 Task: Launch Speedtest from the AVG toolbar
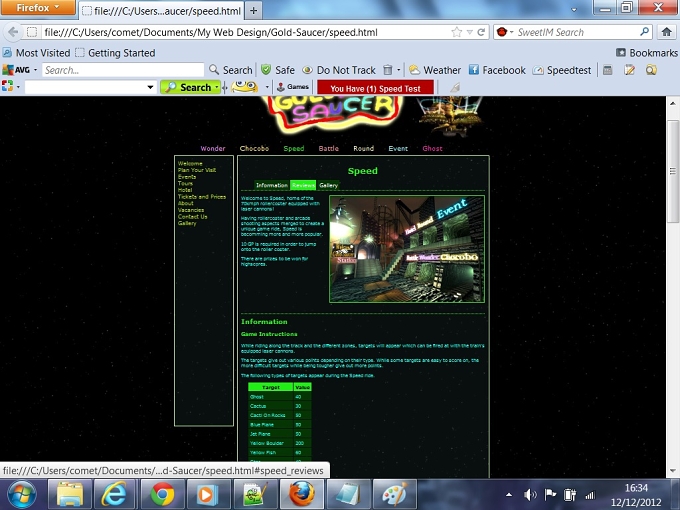(x=562, y=70)
